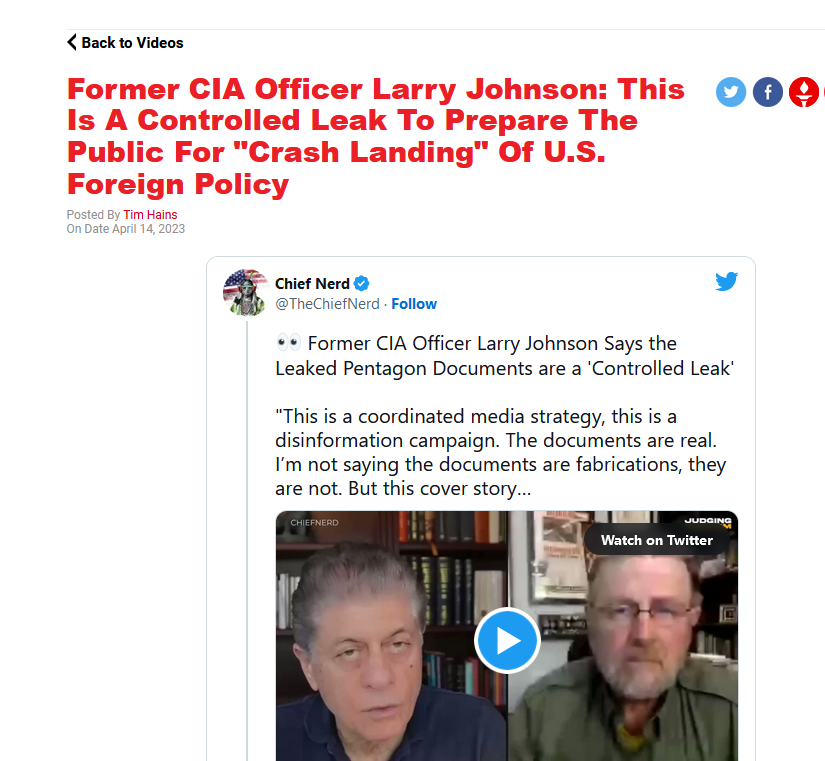The image size is (825, 761).
Task: Follow the Chief Nerd account
Action: click(x=414, y=304)
